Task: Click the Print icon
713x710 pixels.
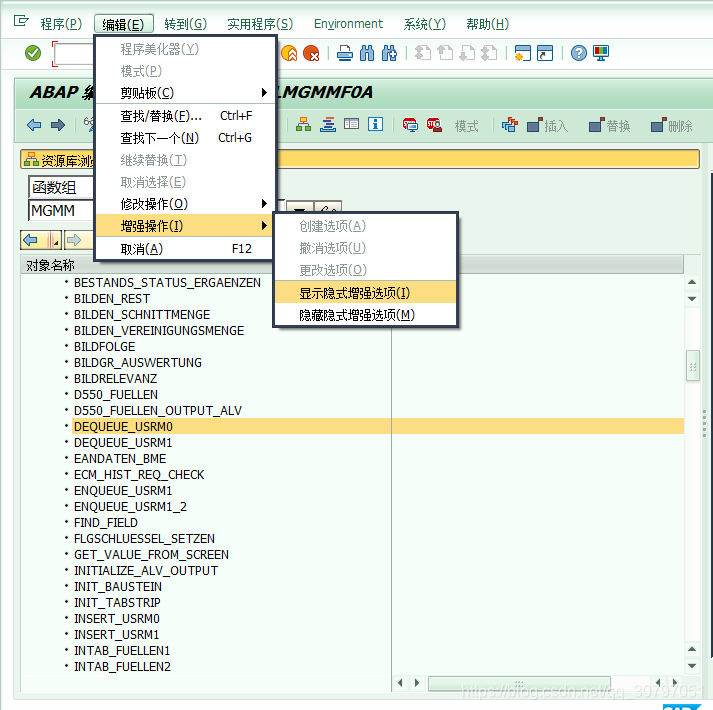Action: tap(345, 53)
